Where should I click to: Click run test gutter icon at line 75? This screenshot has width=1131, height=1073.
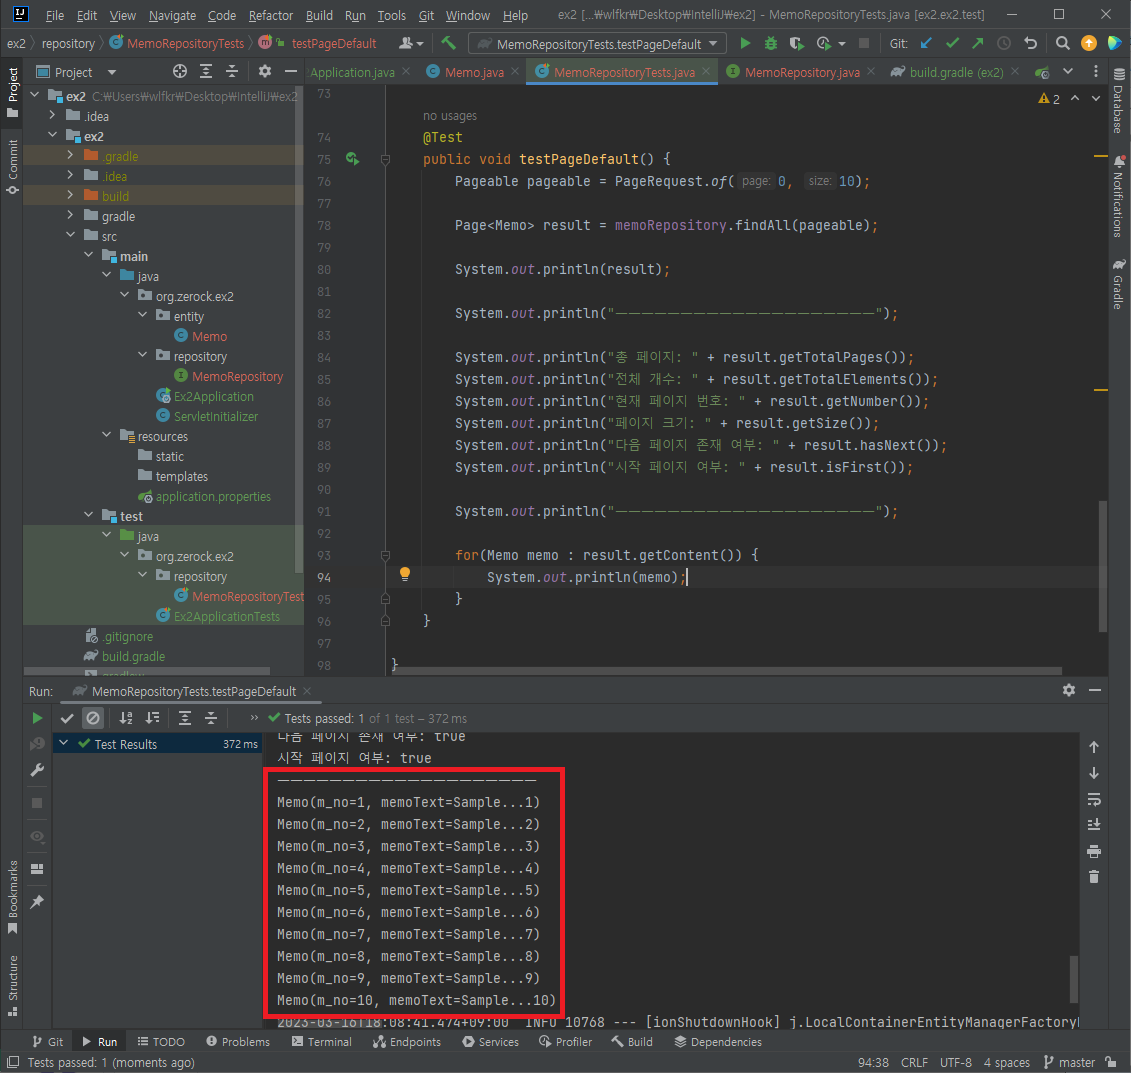click(x=353, y=159)
